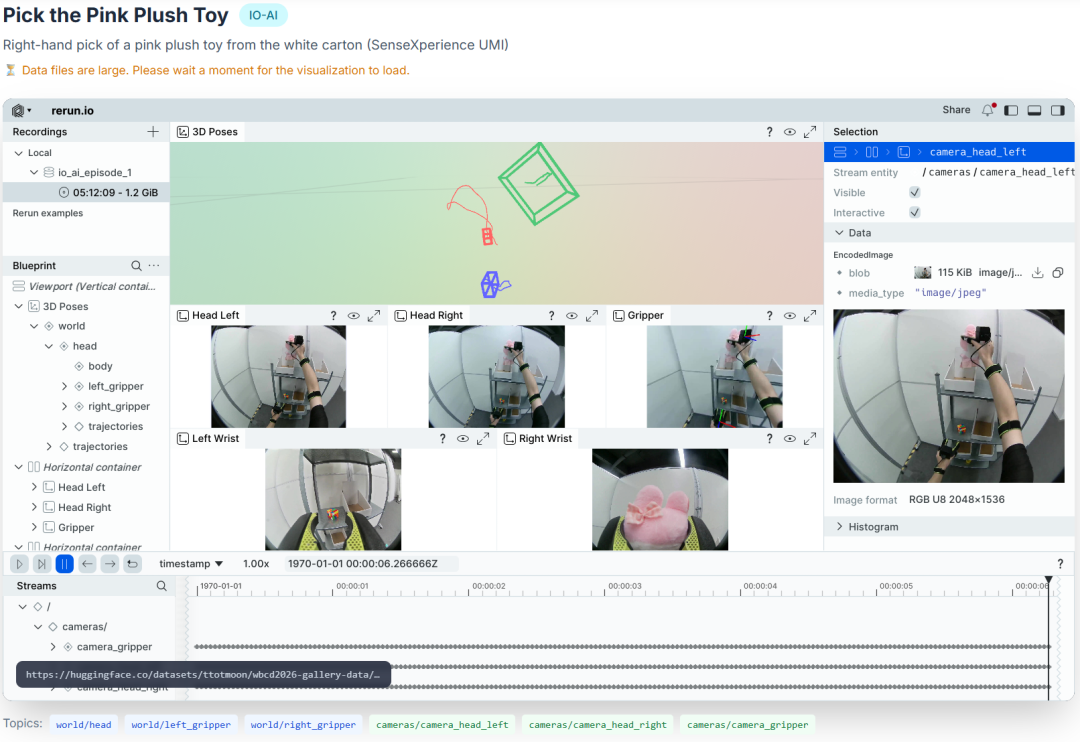Search the Blueprint tree

point(136,266)
